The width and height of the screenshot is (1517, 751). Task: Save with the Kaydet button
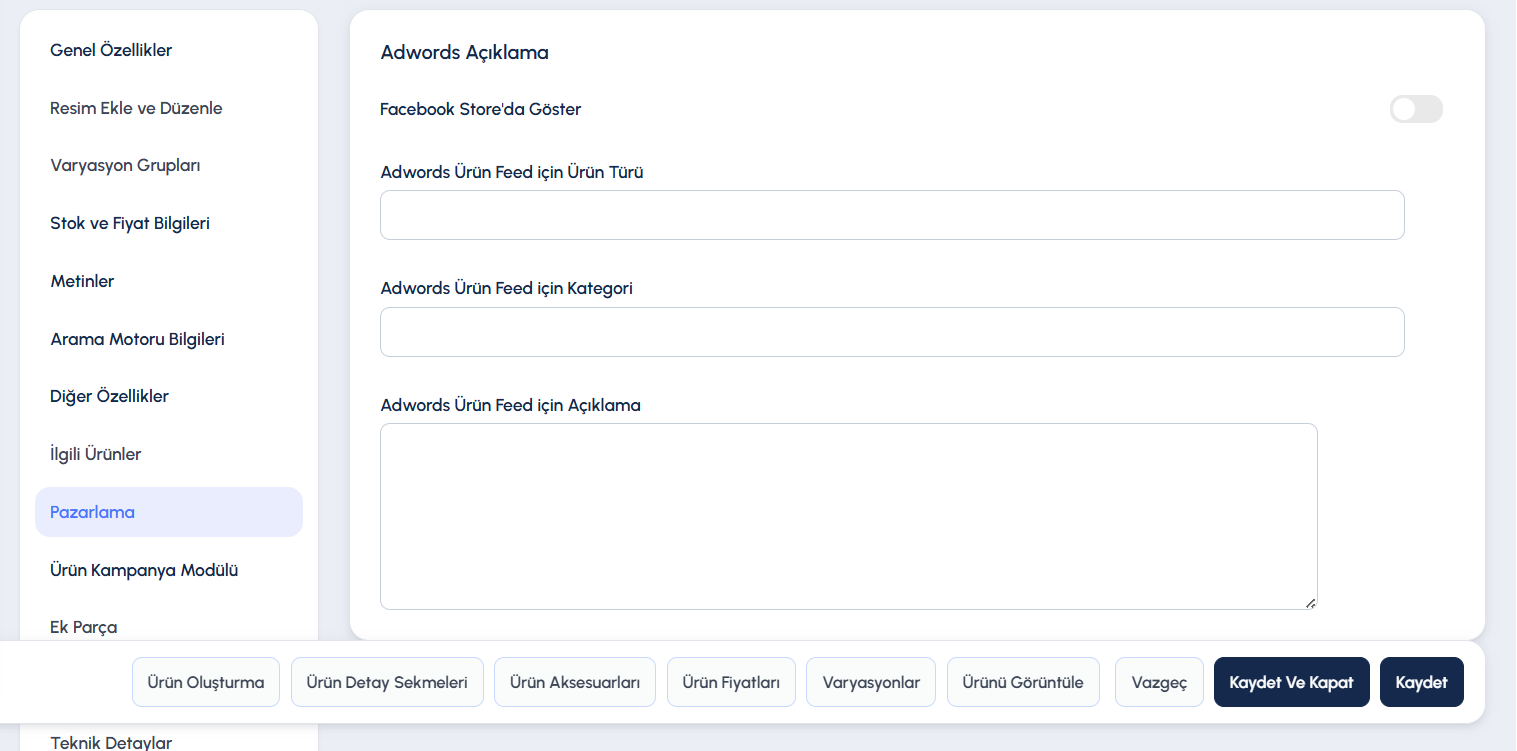[x=1421, y=682]
